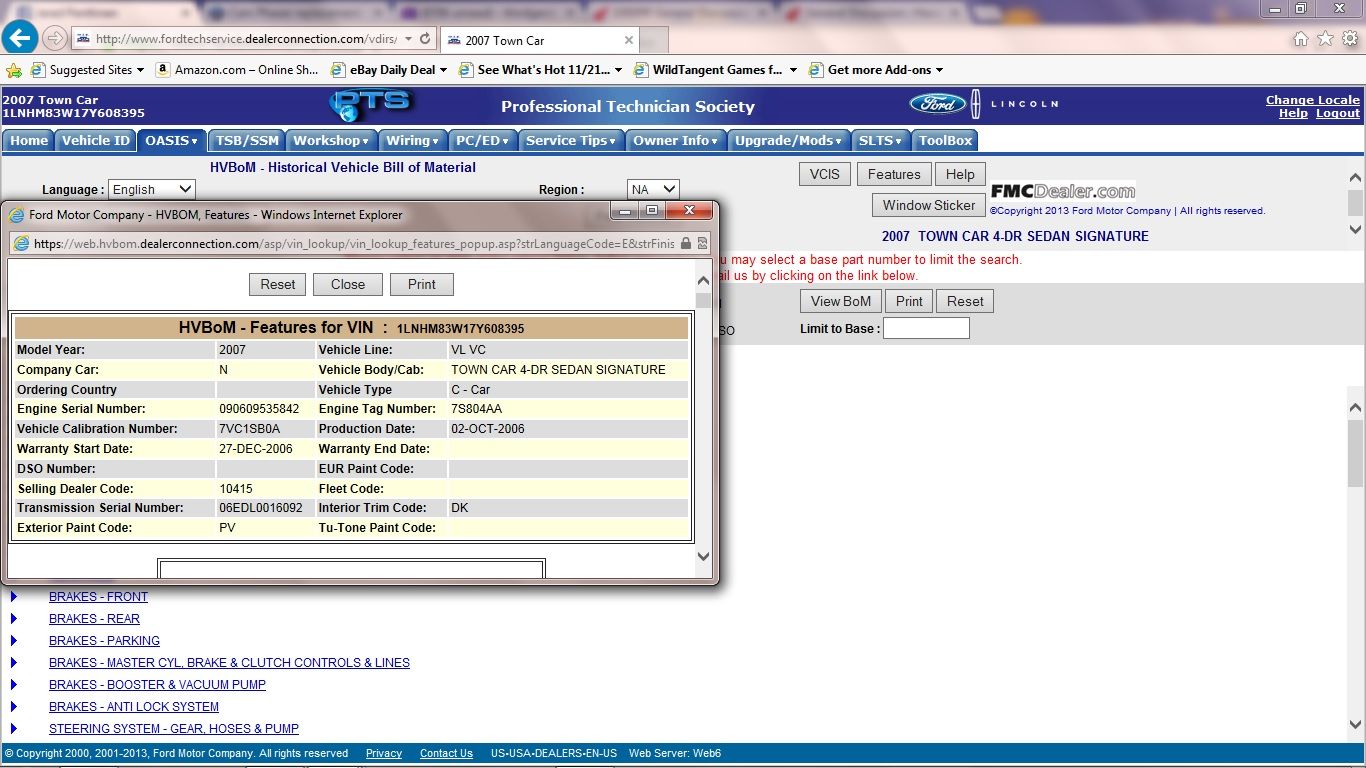Click the Ford oval logo

click(x=937, y=104)
